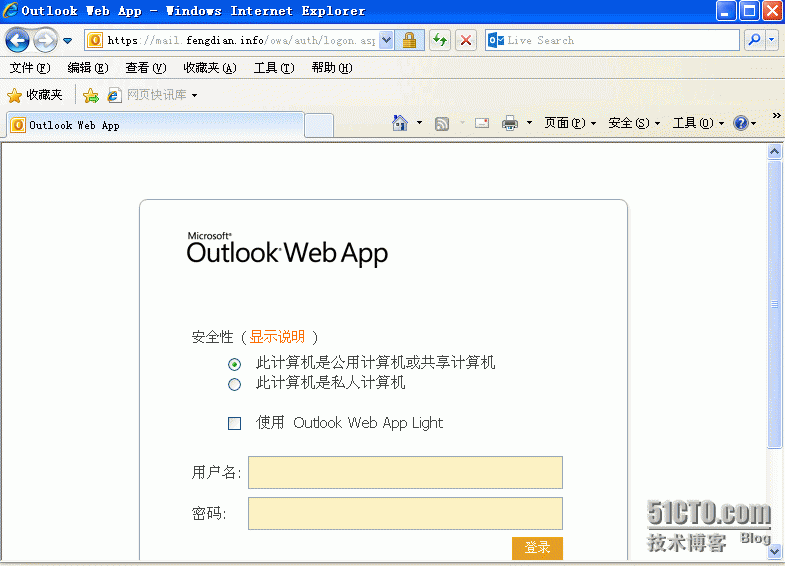Open the 收藏夹(A) menu
This screenshot has height=566, width=785.
[210, 68]
